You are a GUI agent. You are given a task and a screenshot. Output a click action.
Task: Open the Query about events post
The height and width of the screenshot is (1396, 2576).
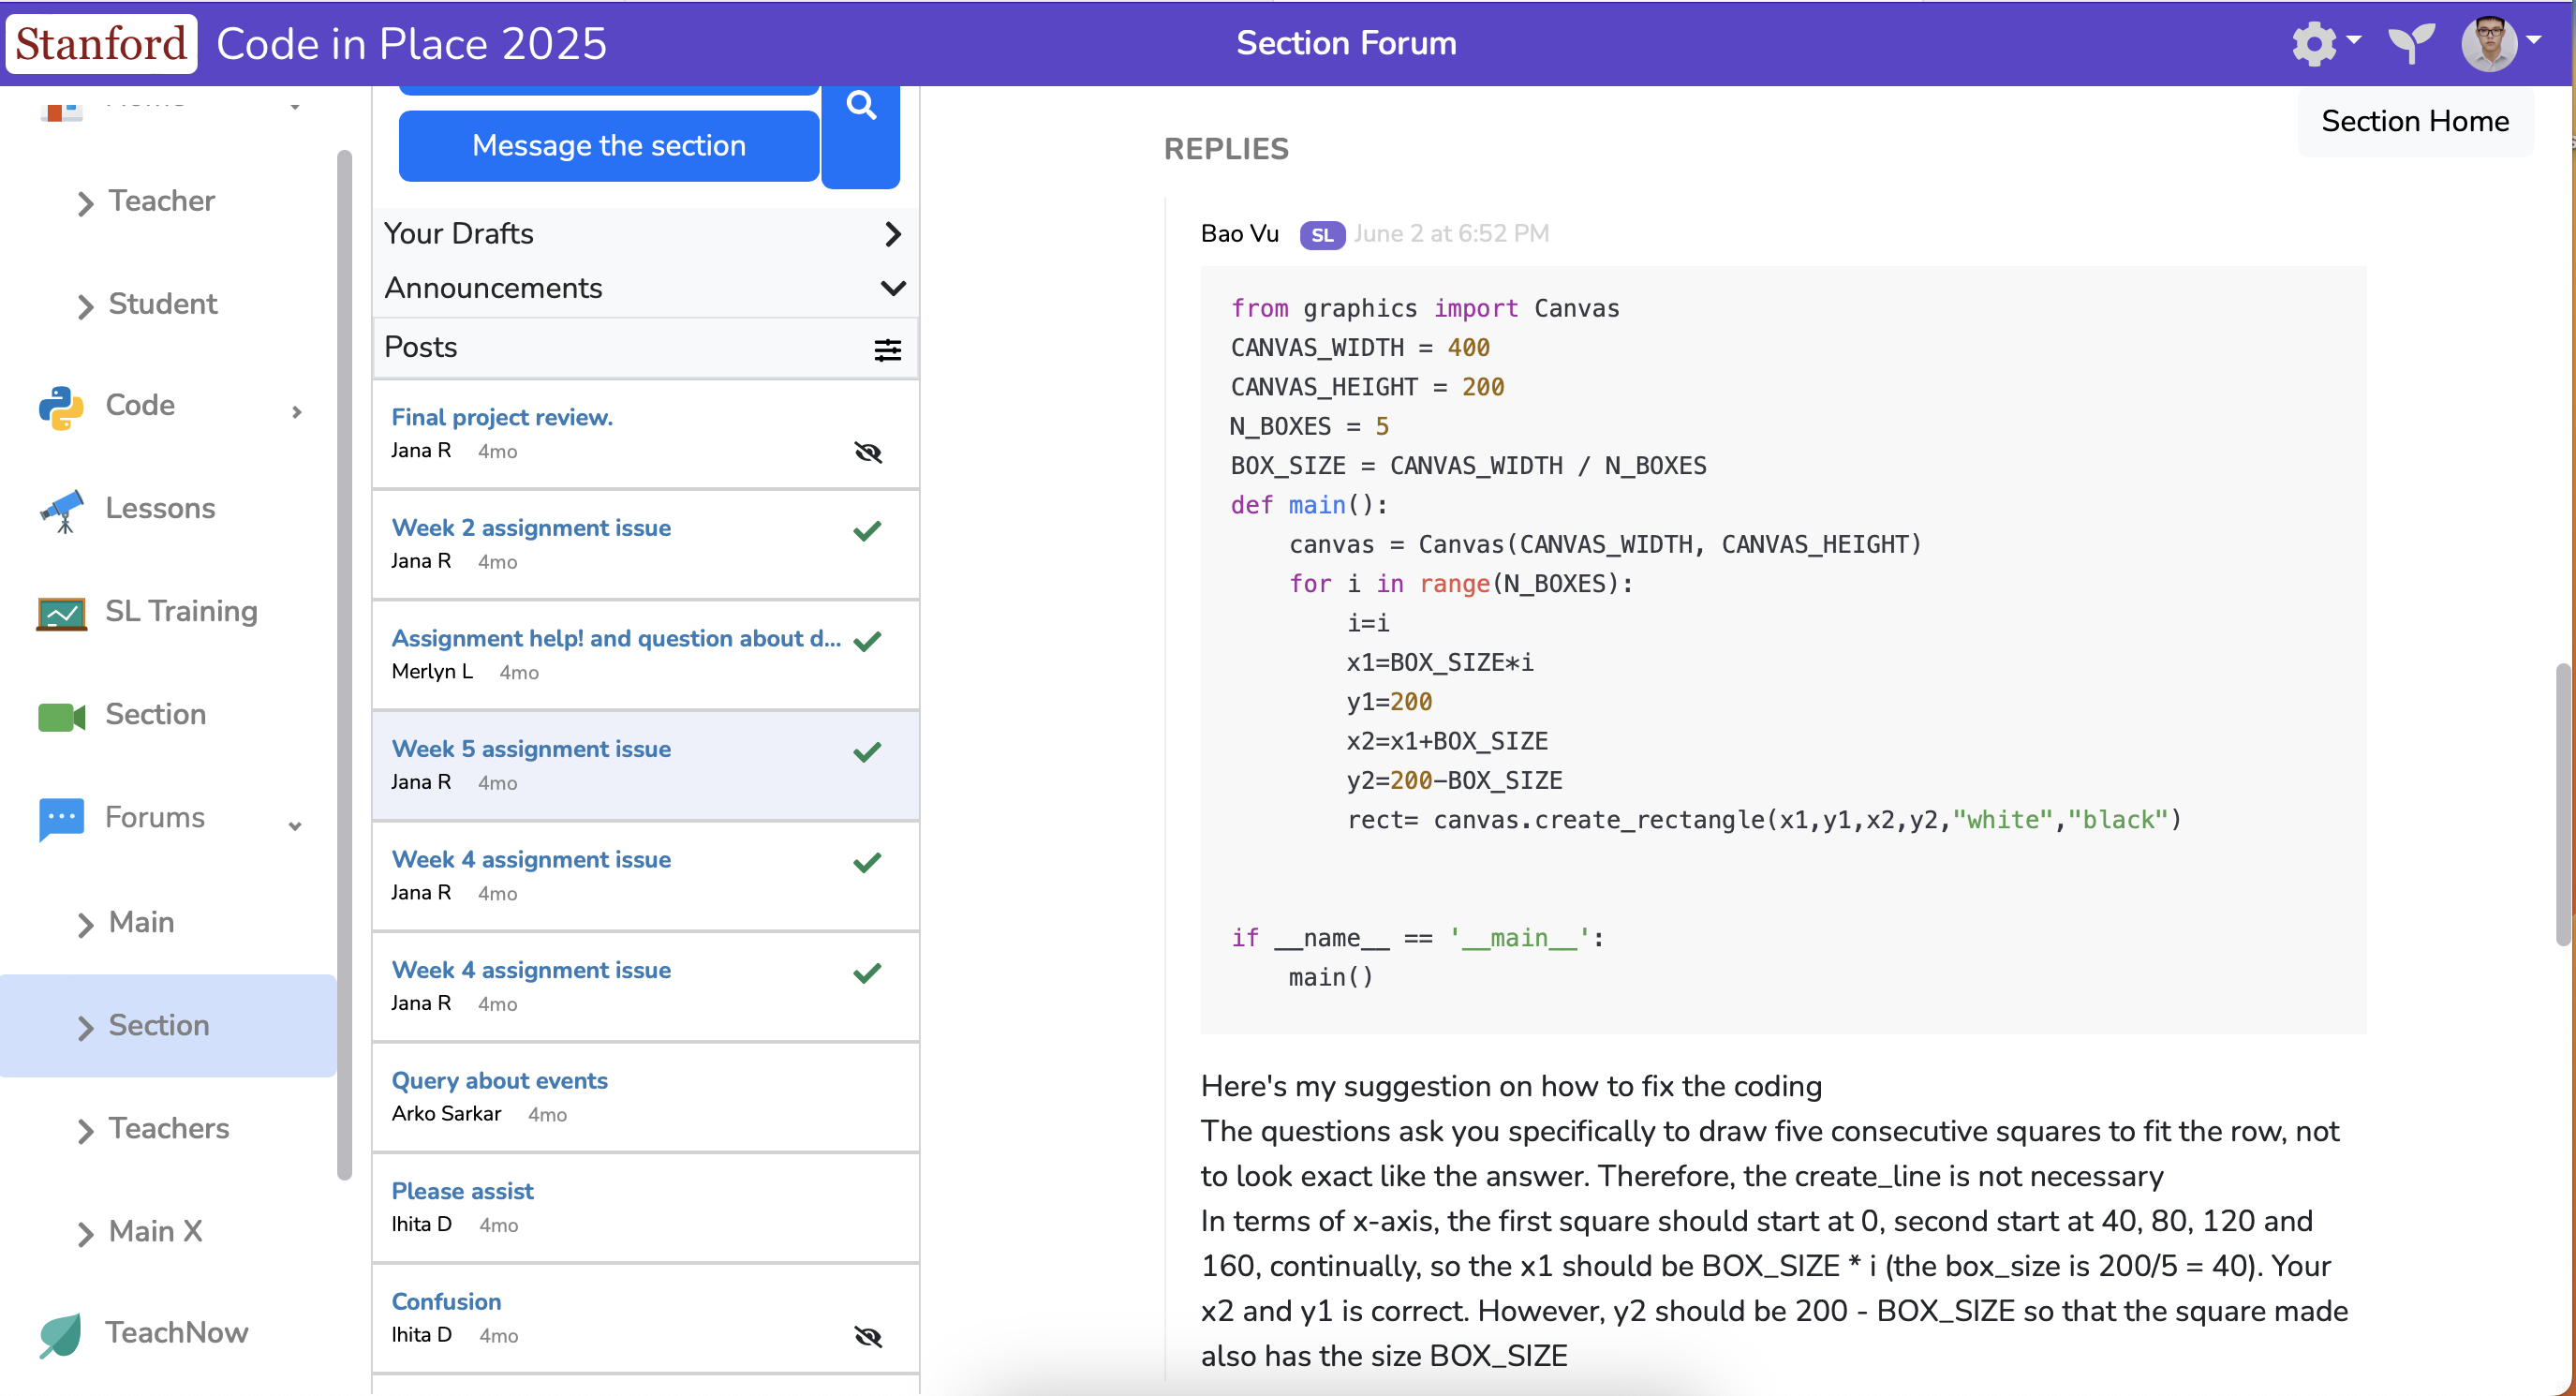pyautogui.click(x=499, y=1081)
